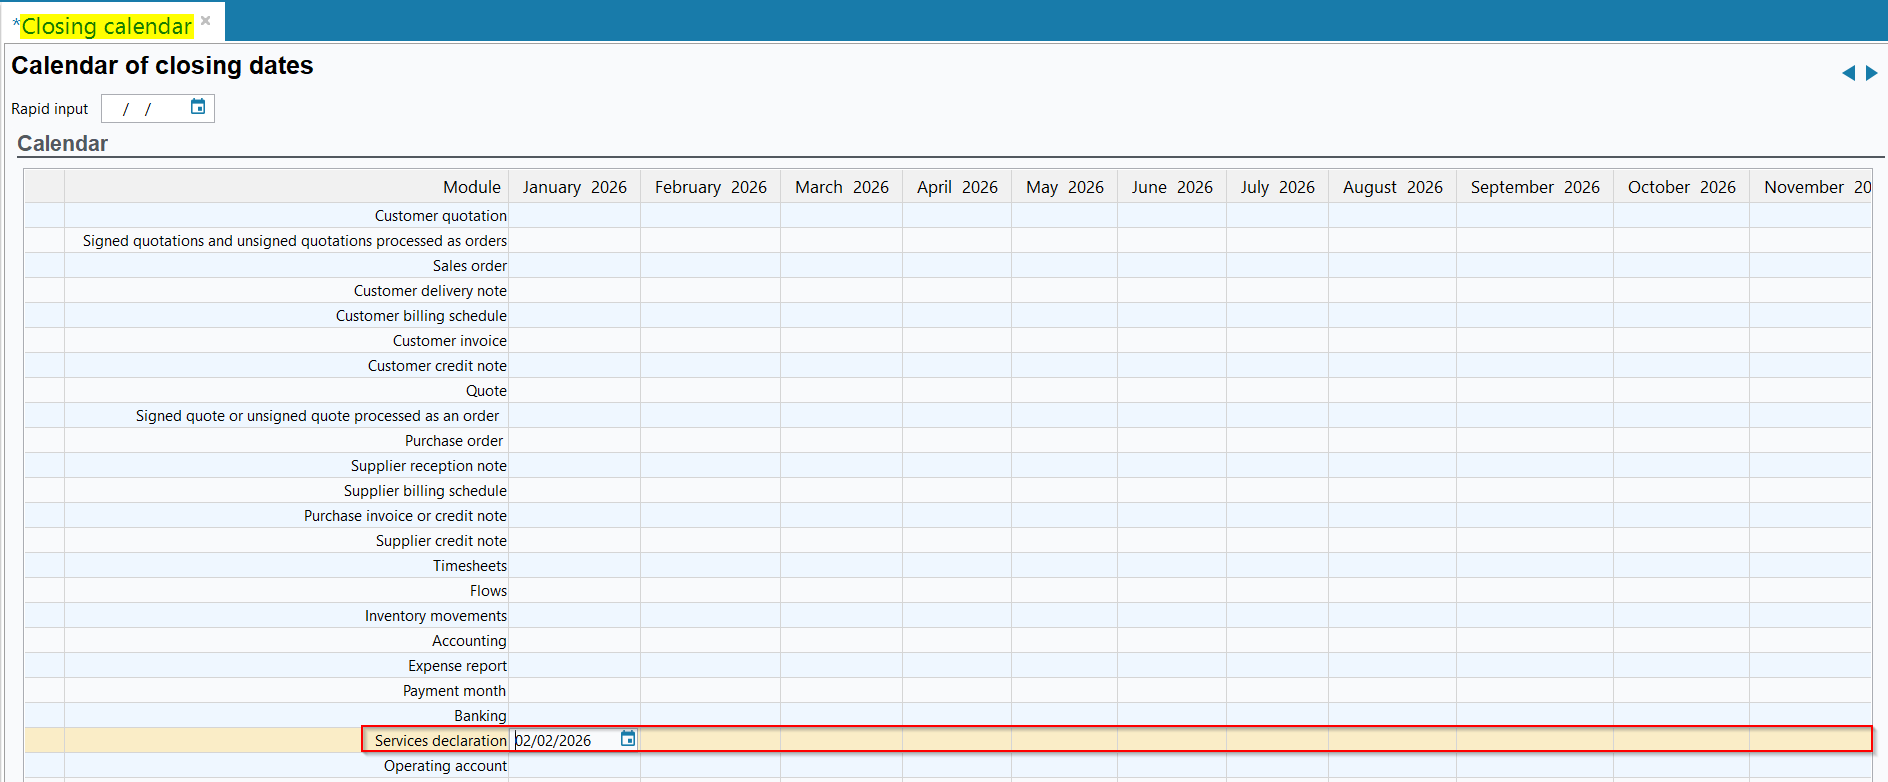The height and width of the screenshot is (782, 1888).
Task: Click the next page right arrow
Action: (x=1871, y=73)
